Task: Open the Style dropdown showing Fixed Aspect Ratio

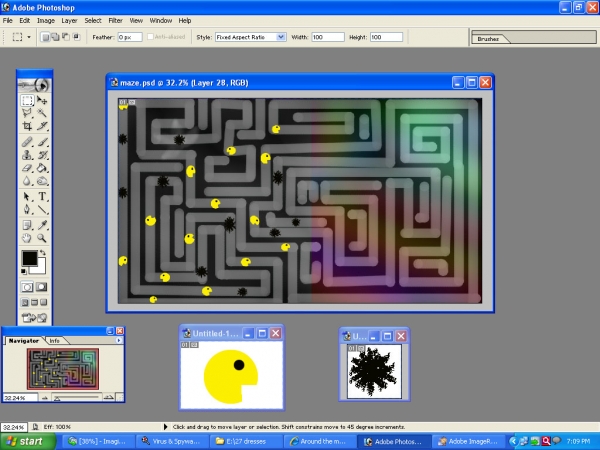Action: click(x=251, y=37)
